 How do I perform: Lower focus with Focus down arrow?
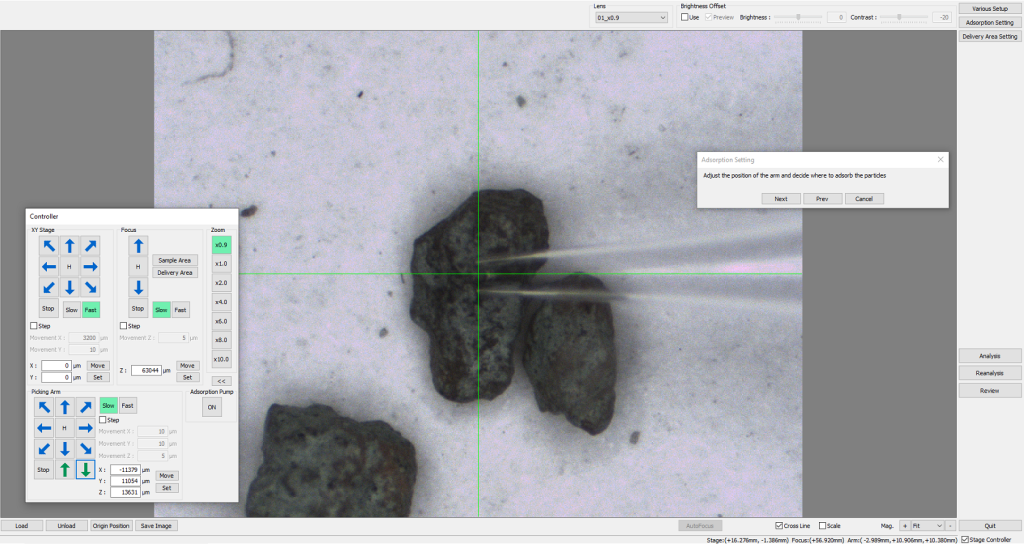pyautogui.click(x=138, y=286)
